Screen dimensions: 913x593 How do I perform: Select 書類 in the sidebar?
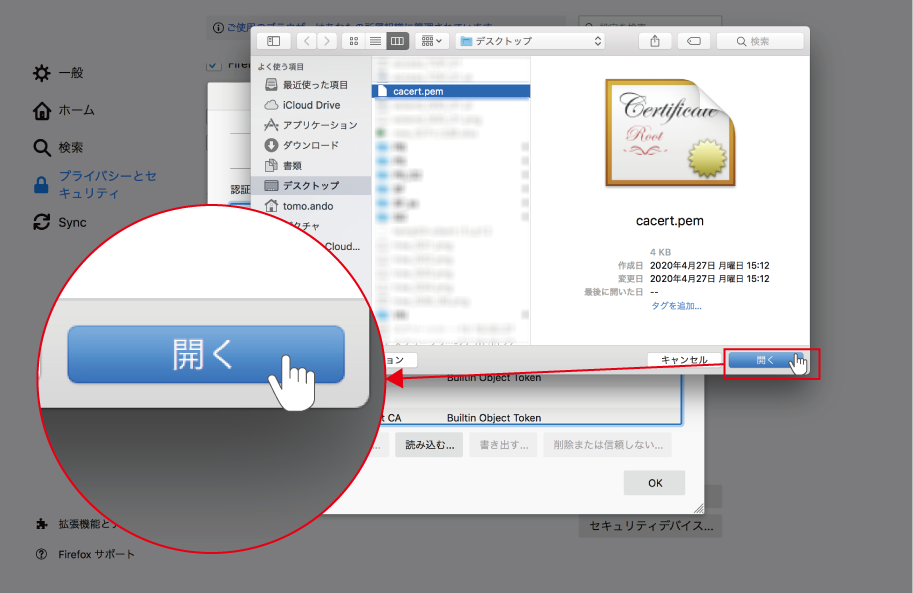(x=311, y=165)
